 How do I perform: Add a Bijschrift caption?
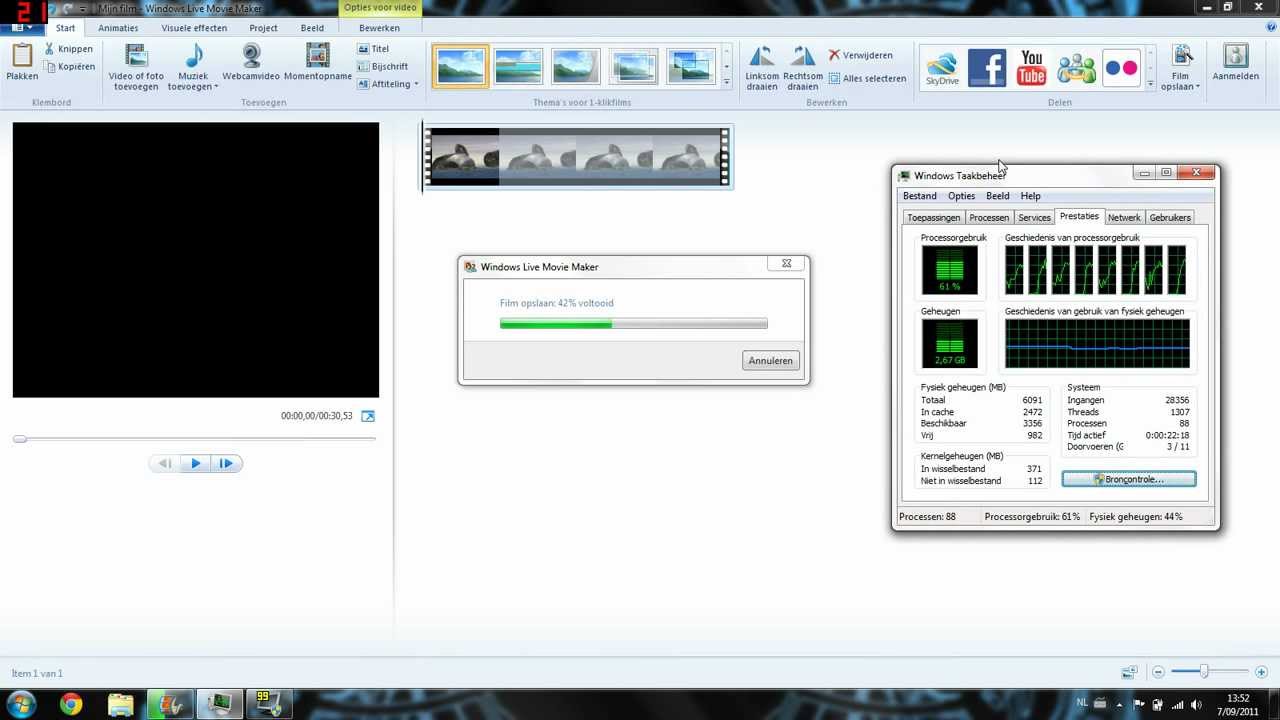[x=382, y=67]
